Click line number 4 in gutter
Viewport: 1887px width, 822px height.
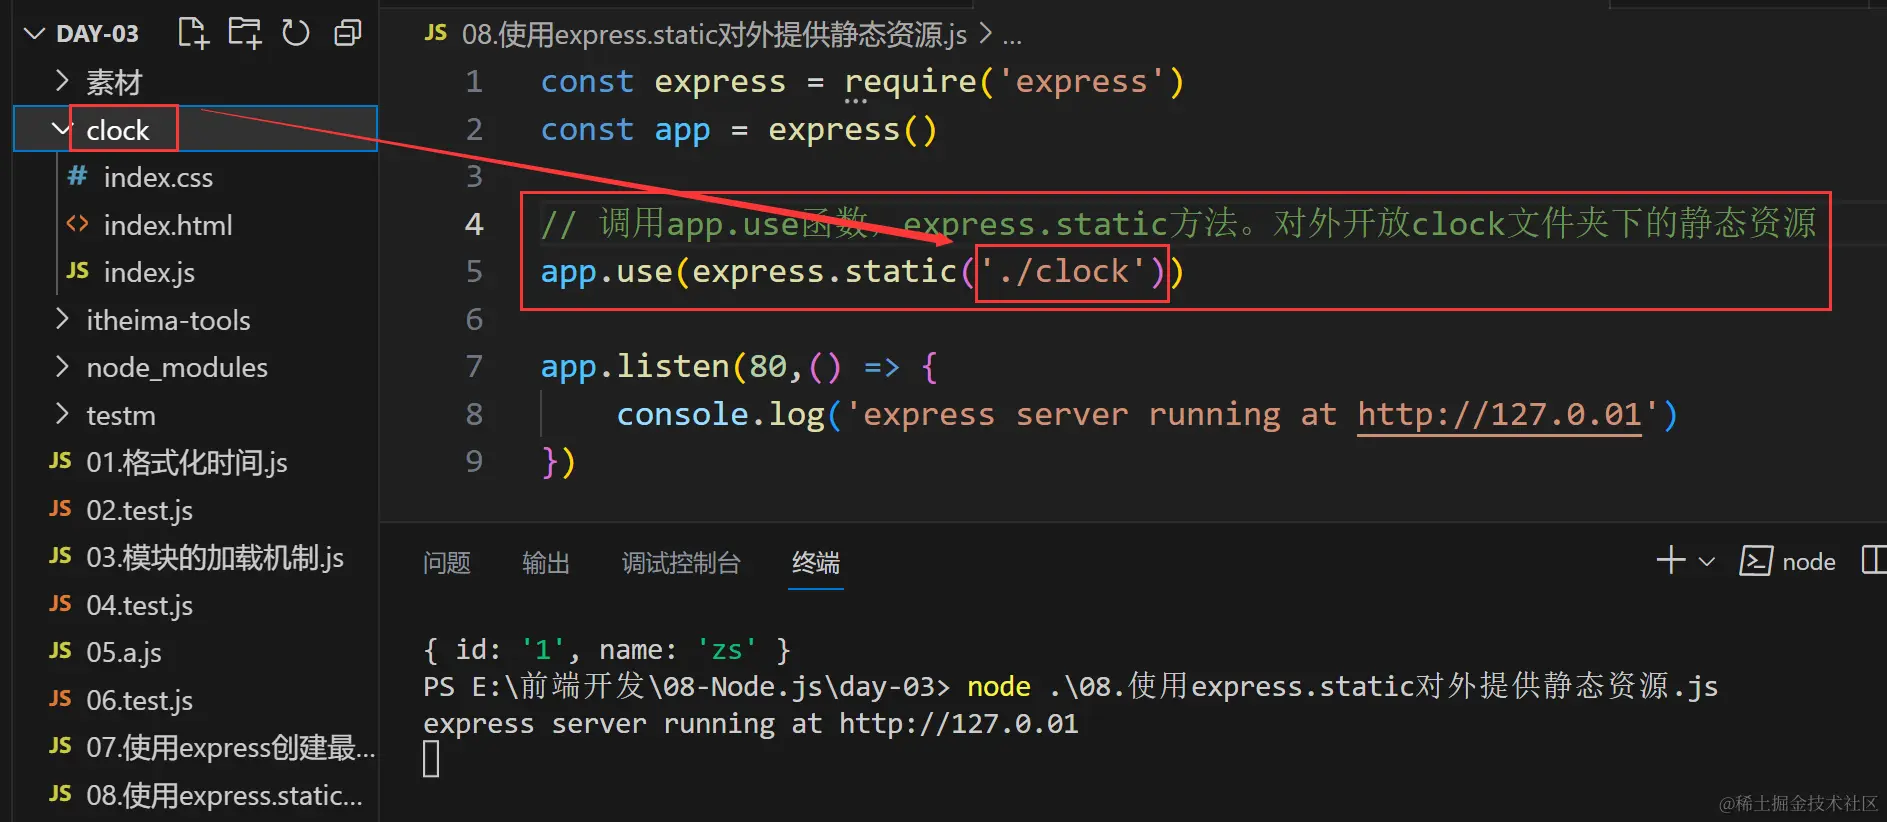(x=474, y=223)
